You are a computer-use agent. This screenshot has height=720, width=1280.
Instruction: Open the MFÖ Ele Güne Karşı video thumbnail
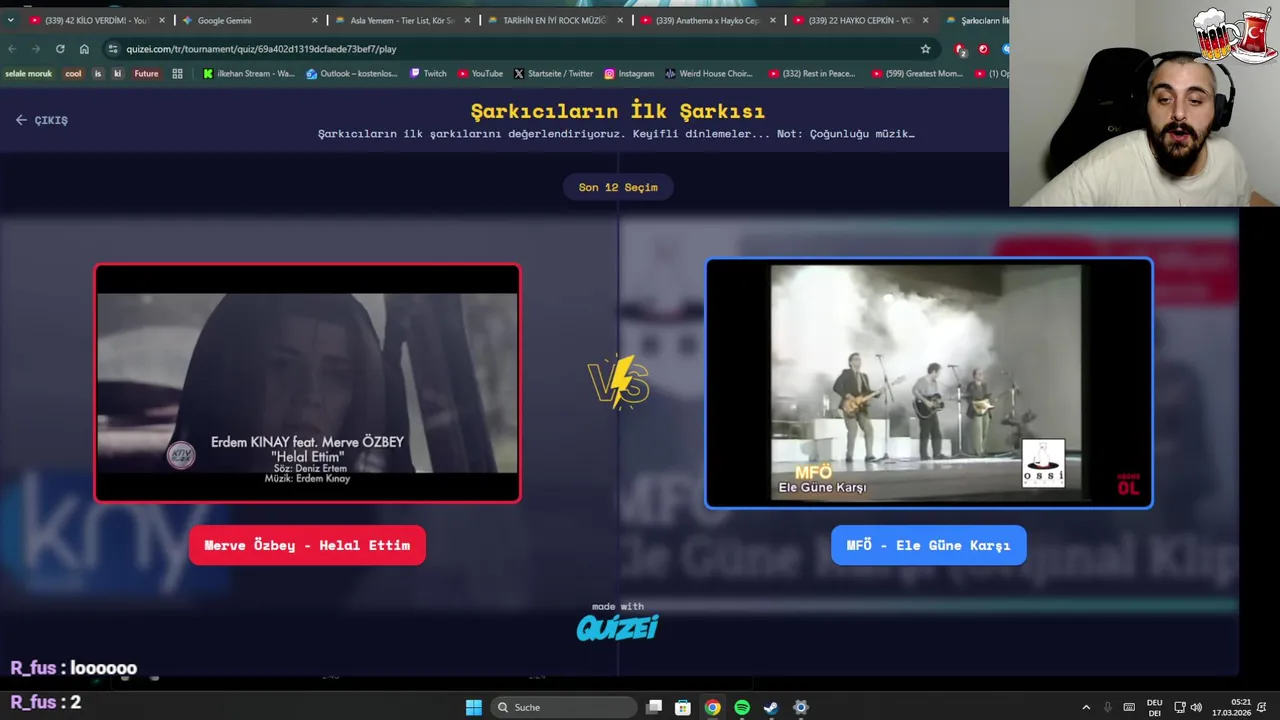click(x=929, y=384)
